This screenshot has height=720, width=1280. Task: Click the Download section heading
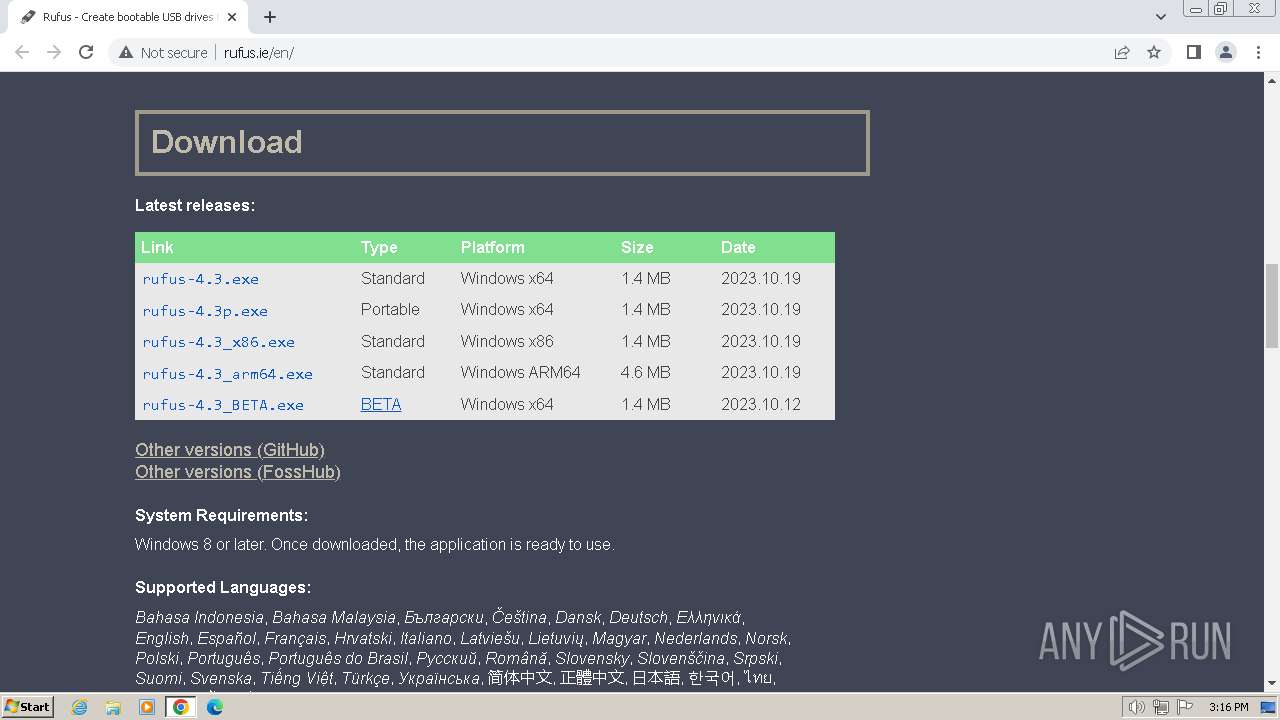(502, 143)
